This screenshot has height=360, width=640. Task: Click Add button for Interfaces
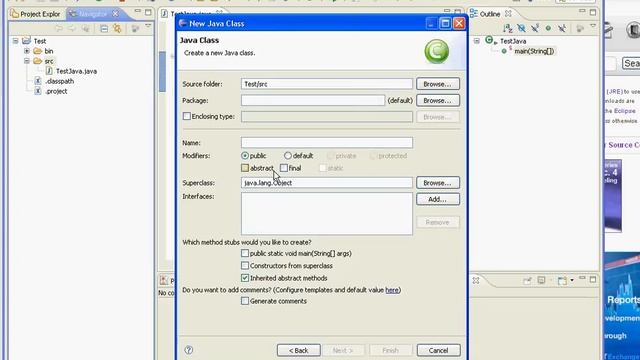click(x=438, y=199)
